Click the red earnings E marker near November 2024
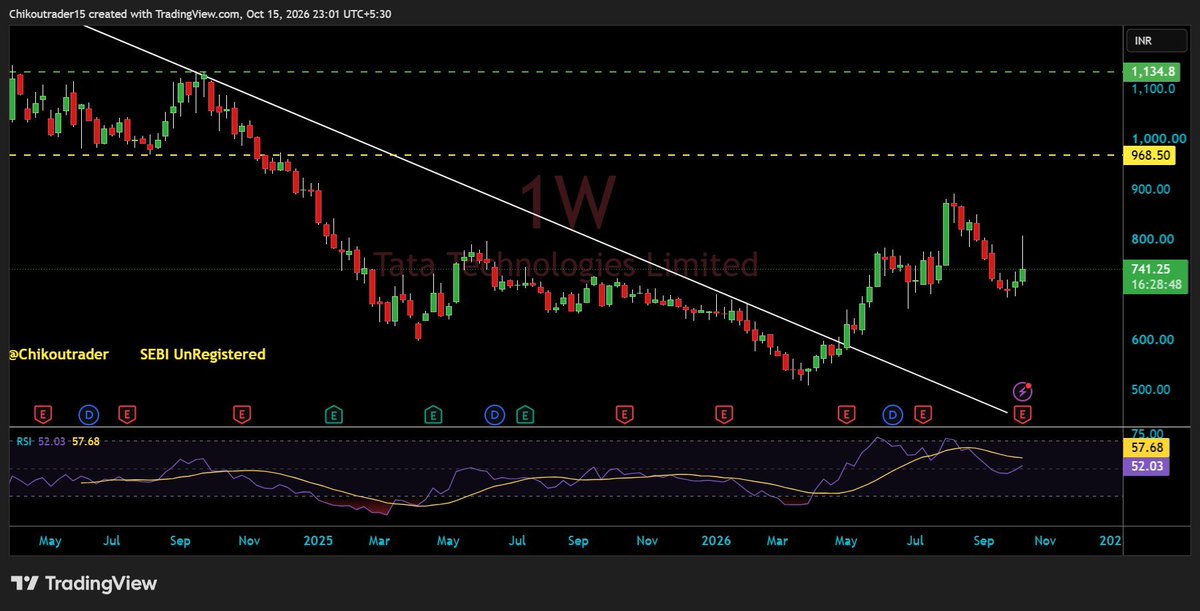 point(241,412)
